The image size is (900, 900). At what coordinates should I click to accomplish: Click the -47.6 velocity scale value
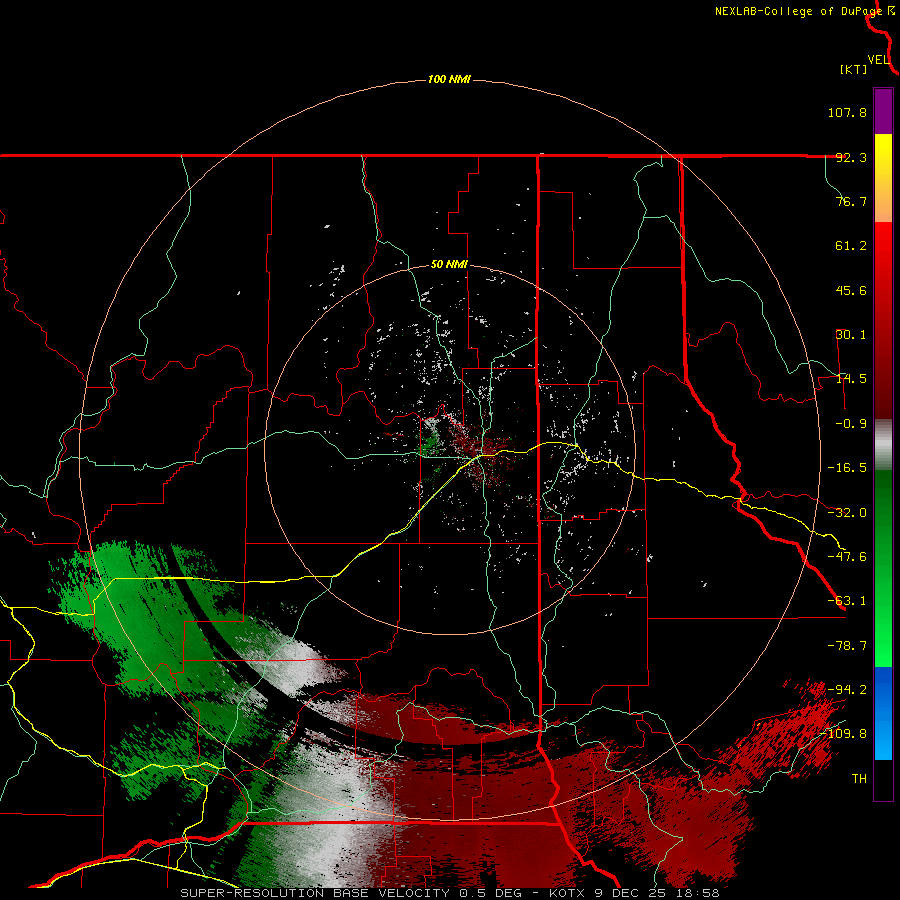tap(847, 557)
